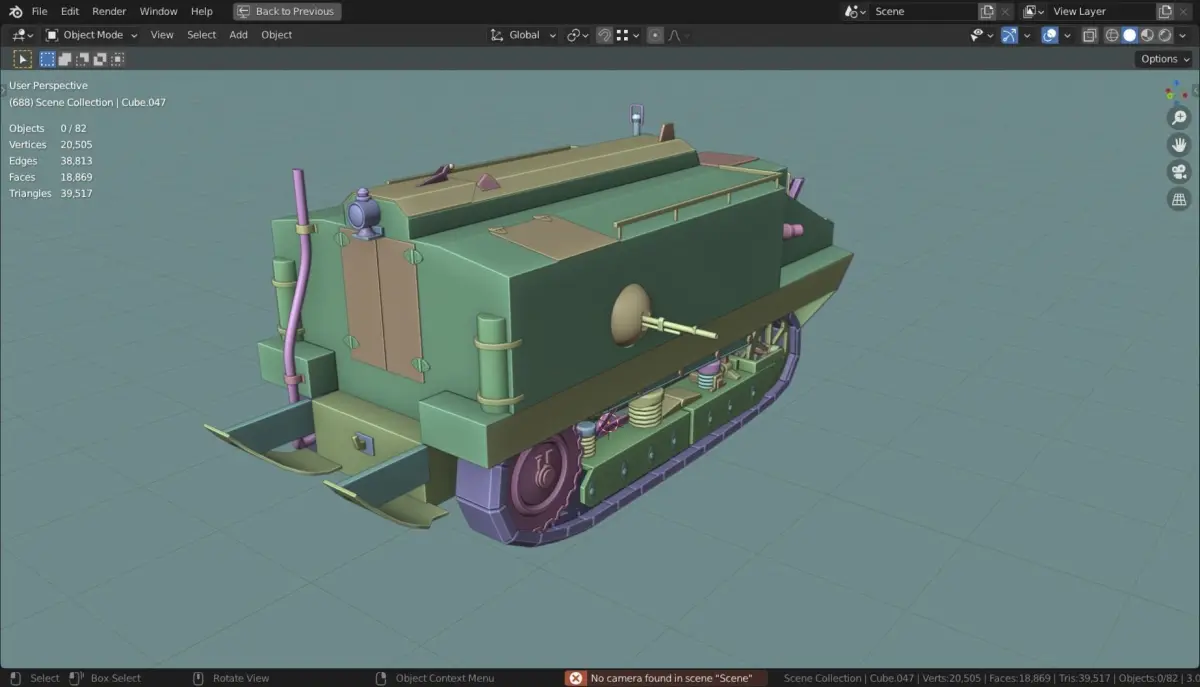Toggle the show overlays button
Image resolution: width=1200 pixels, height=687 pixels.
pyautogui.click(x=1050, y=35)
